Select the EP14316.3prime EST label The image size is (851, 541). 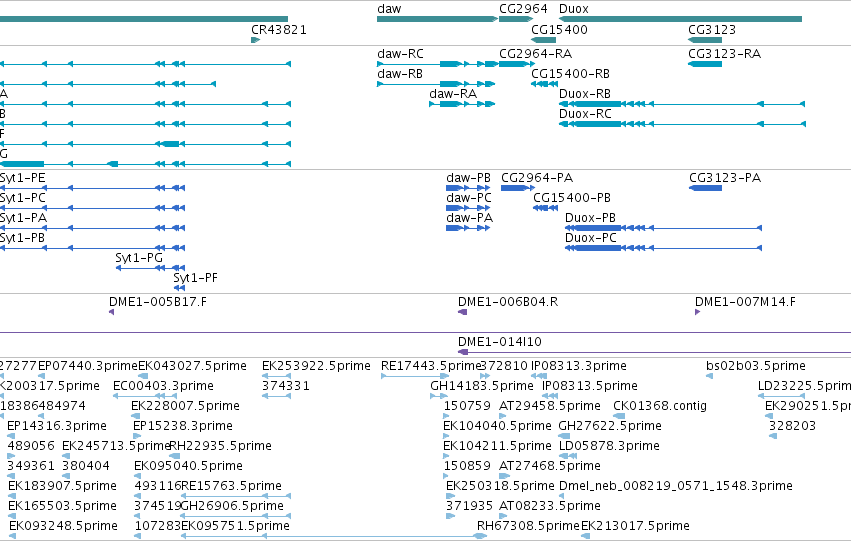point(57,426)
